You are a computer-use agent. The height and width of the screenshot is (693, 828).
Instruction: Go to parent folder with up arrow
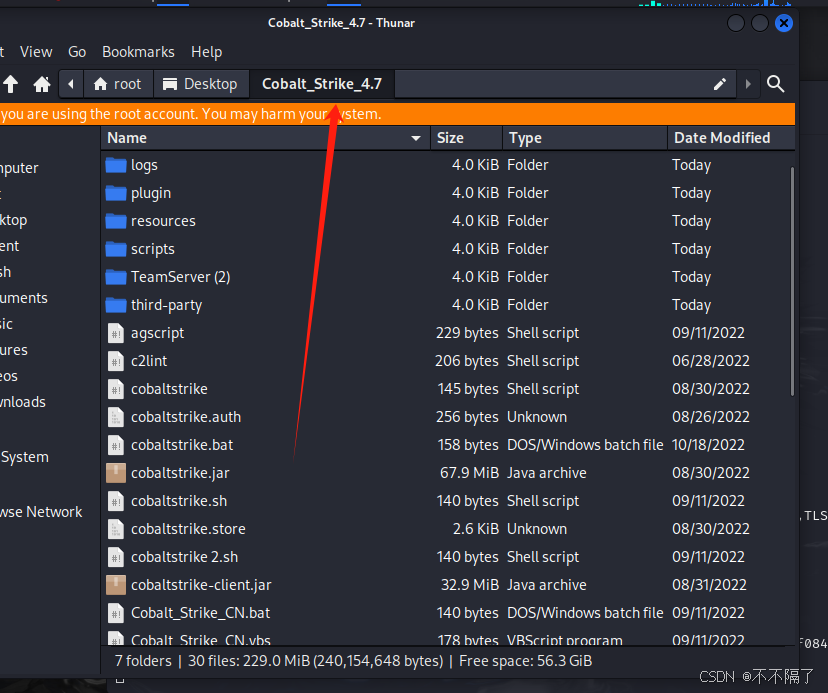point(10,84)
